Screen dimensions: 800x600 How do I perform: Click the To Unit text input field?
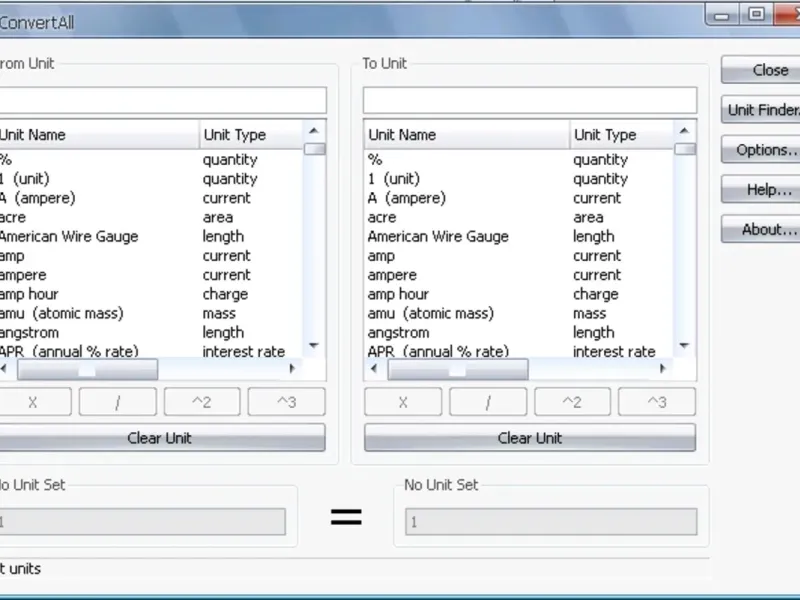[x=530, y=100]
